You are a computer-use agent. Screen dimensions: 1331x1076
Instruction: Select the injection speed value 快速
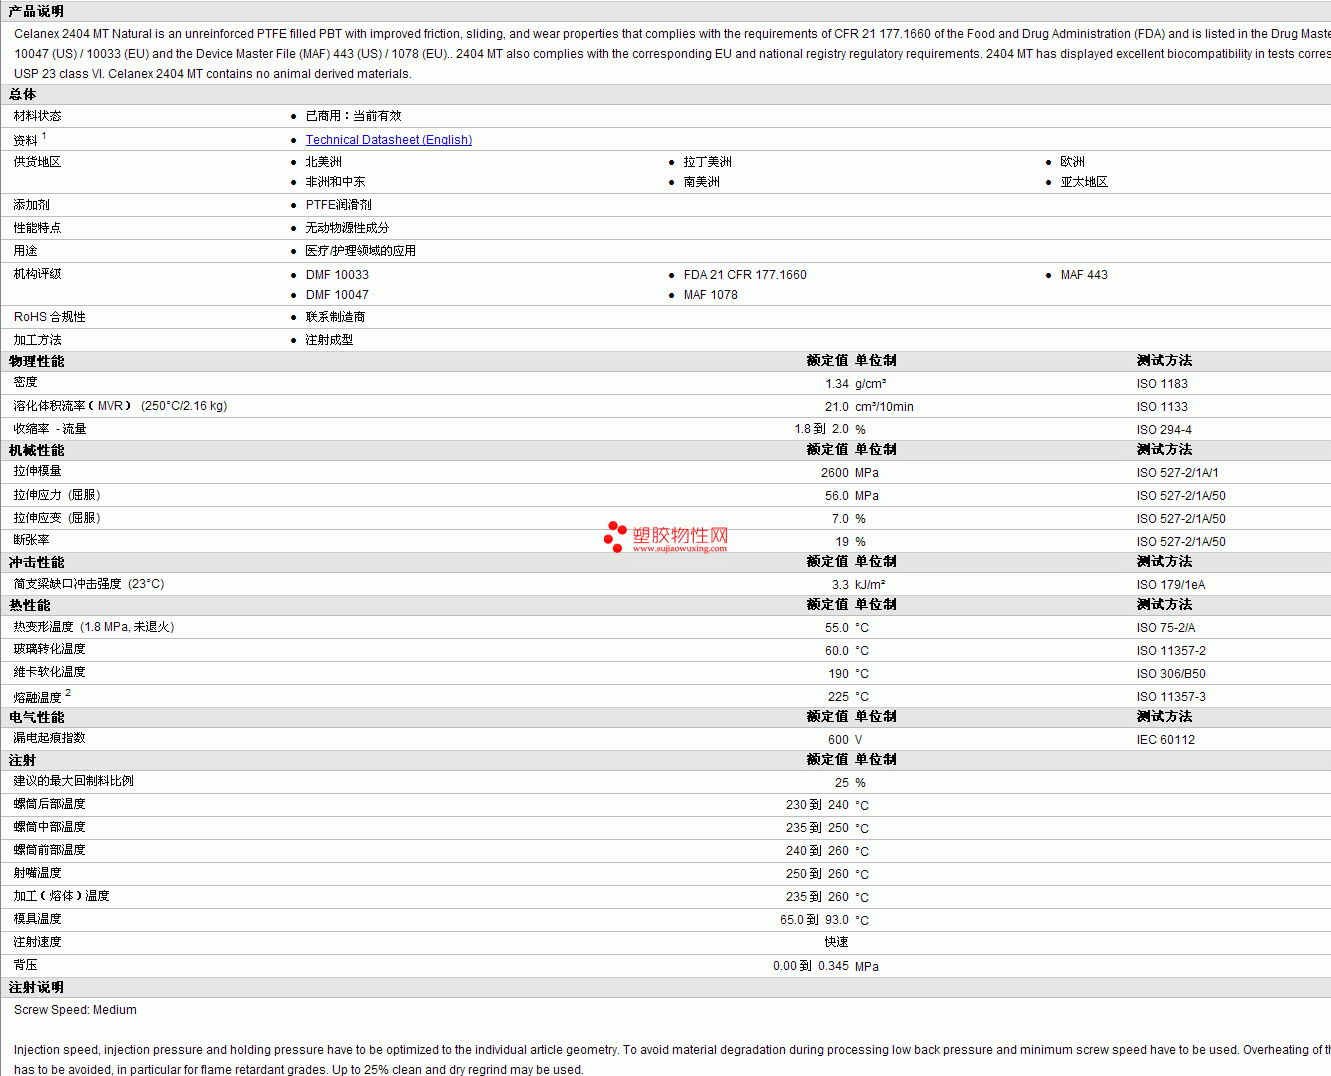coord(837,942)
